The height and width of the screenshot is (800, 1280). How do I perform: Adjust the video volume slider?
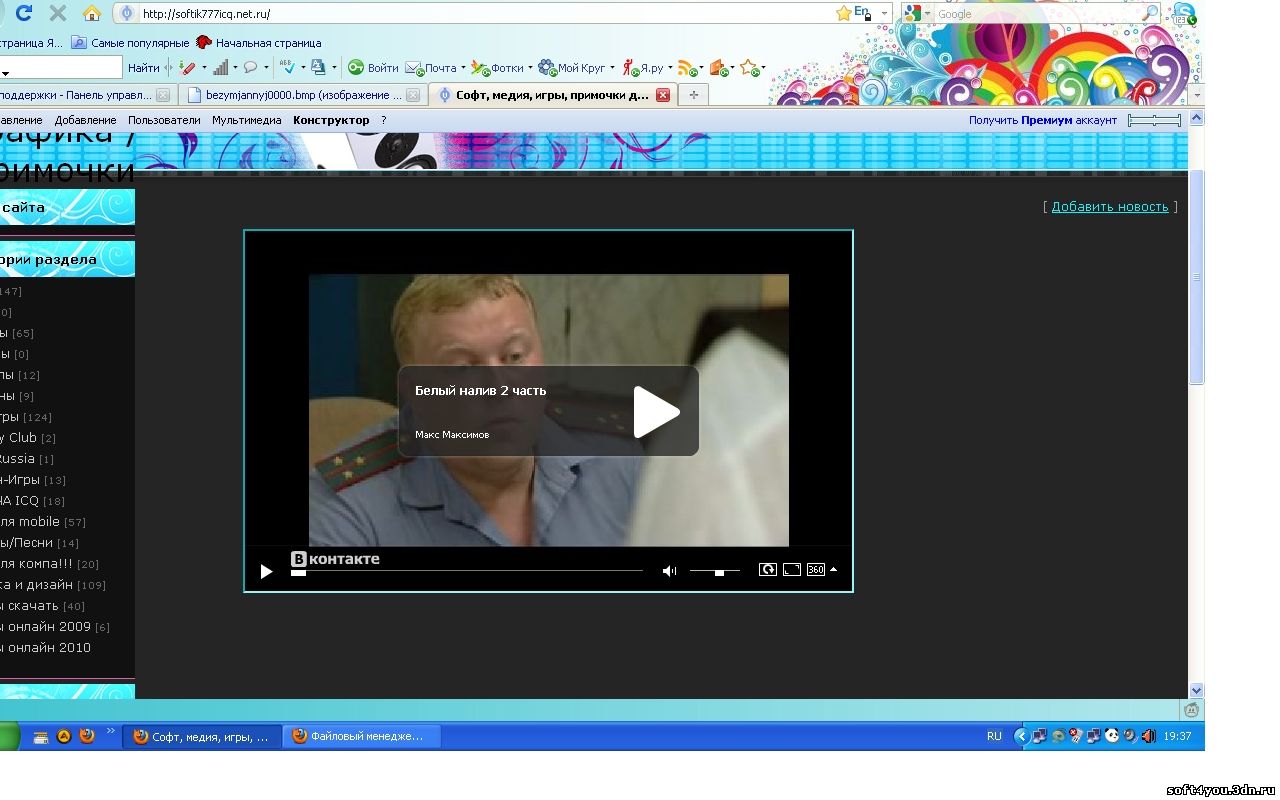[x=718, y=571]
